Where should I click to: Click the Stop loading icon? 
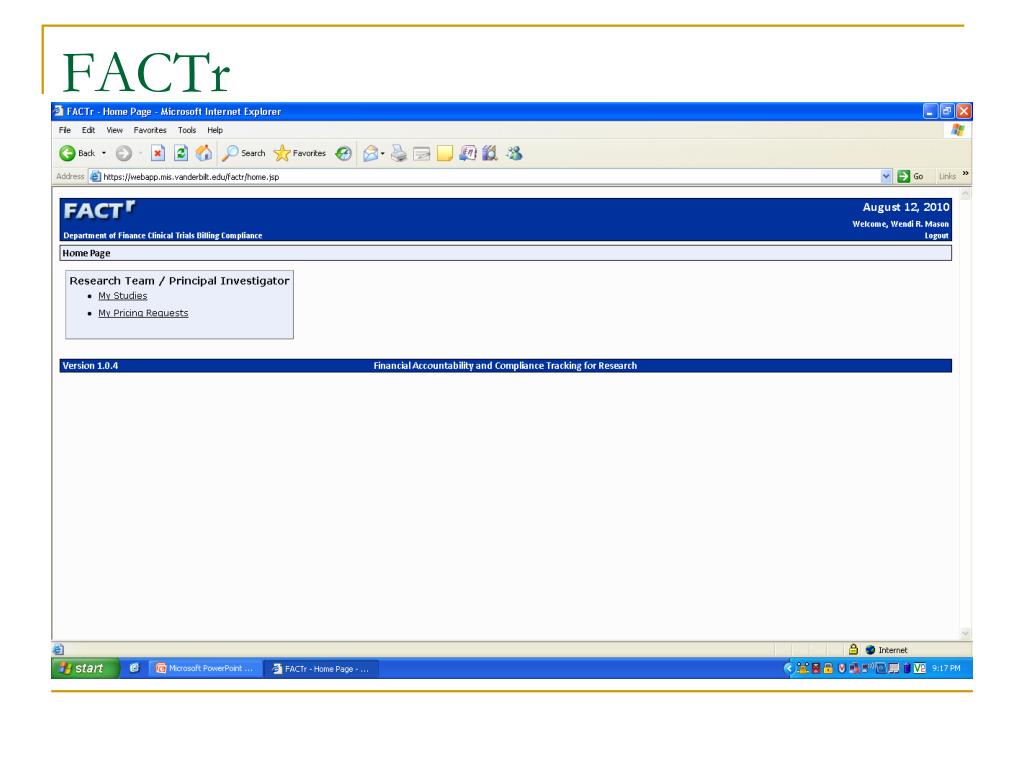pyautogui.click(x=157, y=153)
